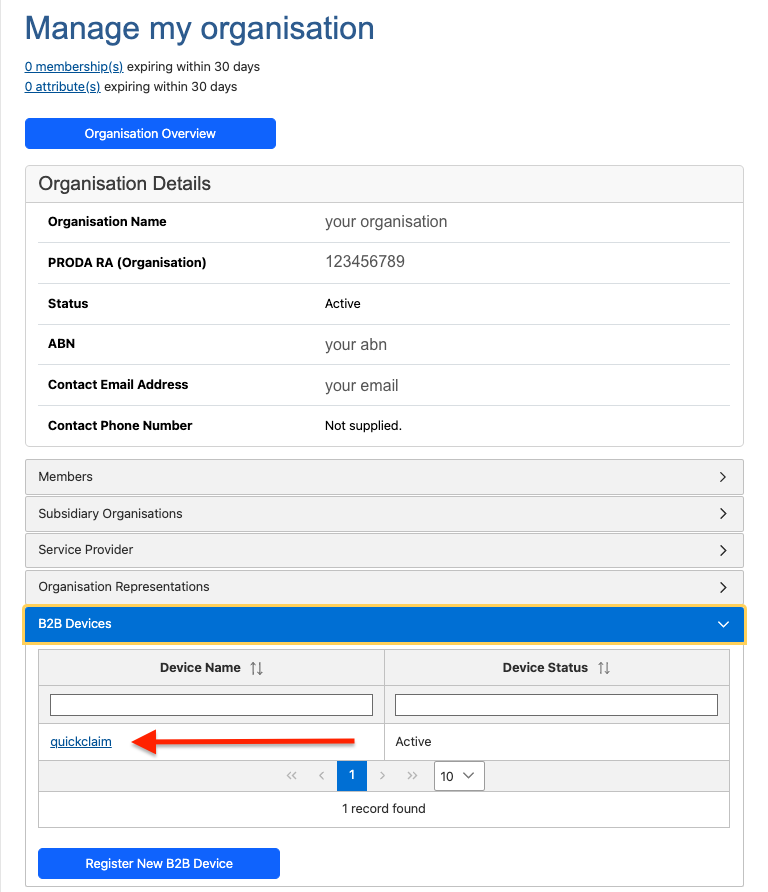Jump to the first page with the double-left arrow
Image resolution: width=768 pixels, height=892 pixels.
tap(291, 775)
